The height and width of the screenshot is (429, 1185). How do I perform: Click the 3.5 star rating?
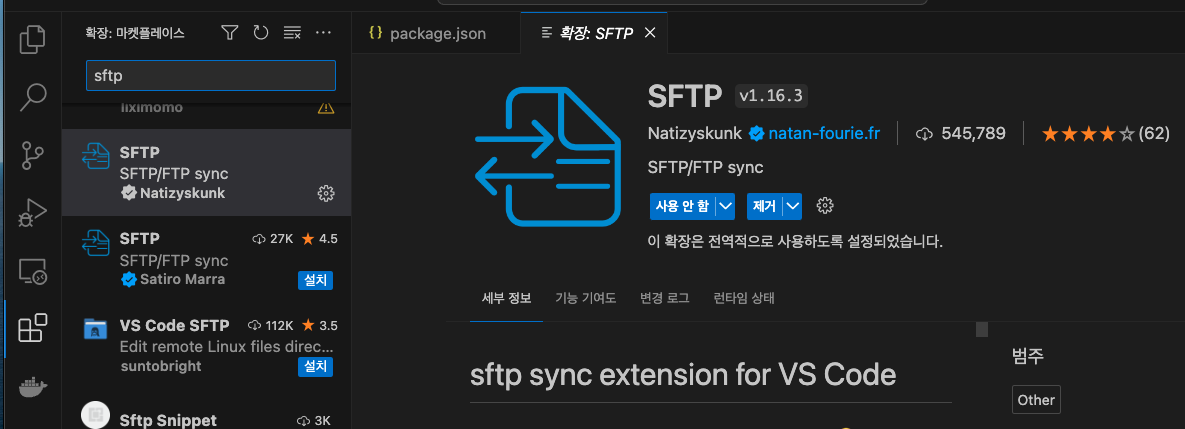click(x=320, y=326)
